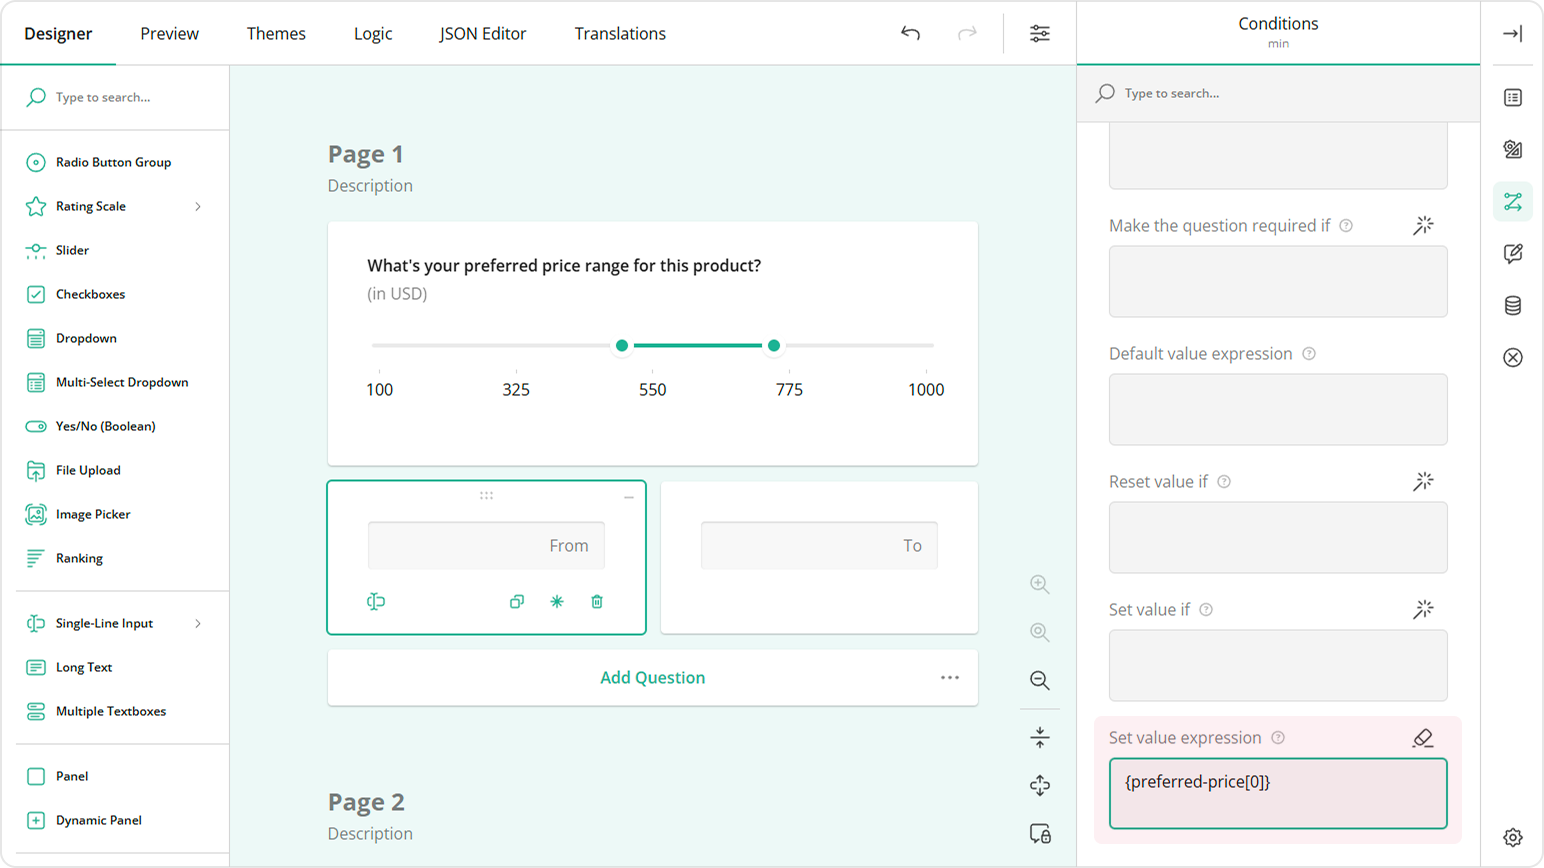The image size is (1544, 868).
Task: Open the Data section in the property sidebar
Action: (x=1512, y=305)
